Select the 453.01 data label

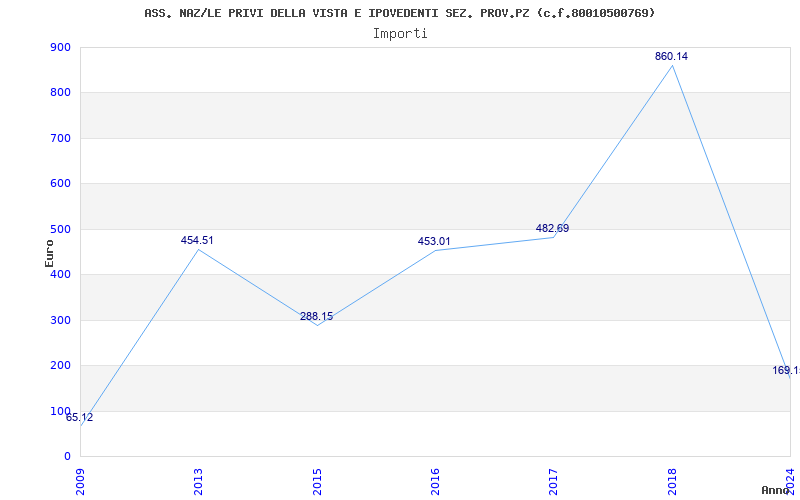pyautogui.click(x=434, y=241)
